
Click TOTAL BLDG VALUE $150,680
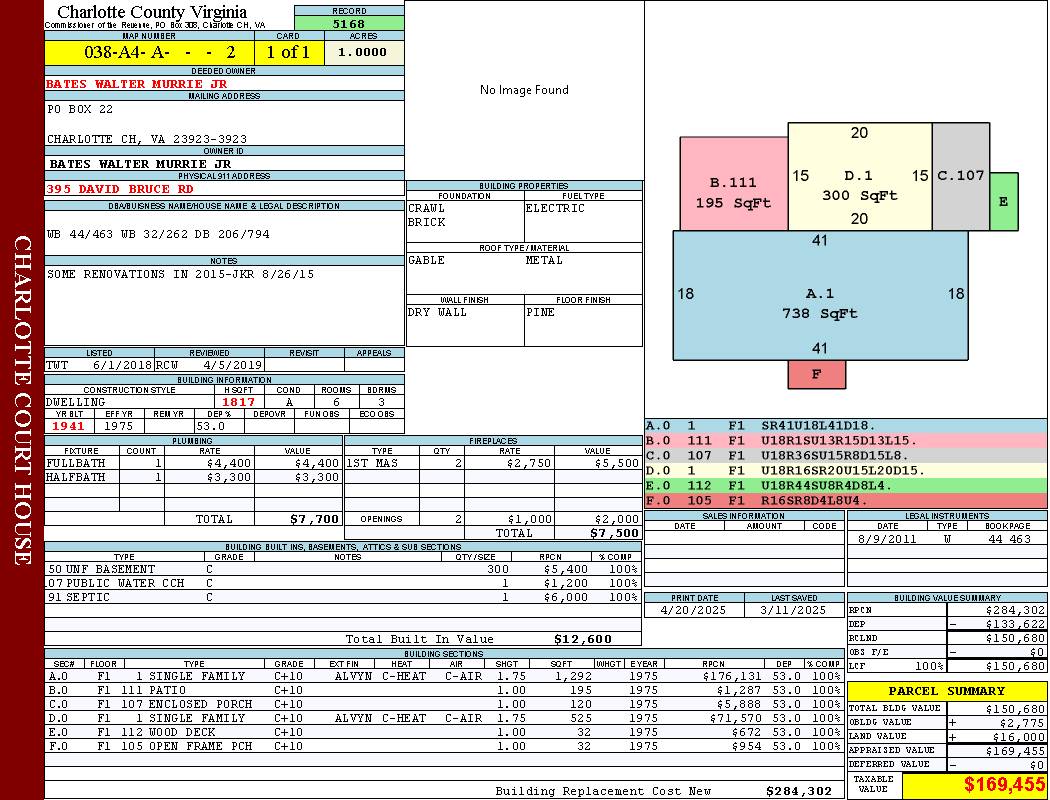click(x=1015, y=709)
